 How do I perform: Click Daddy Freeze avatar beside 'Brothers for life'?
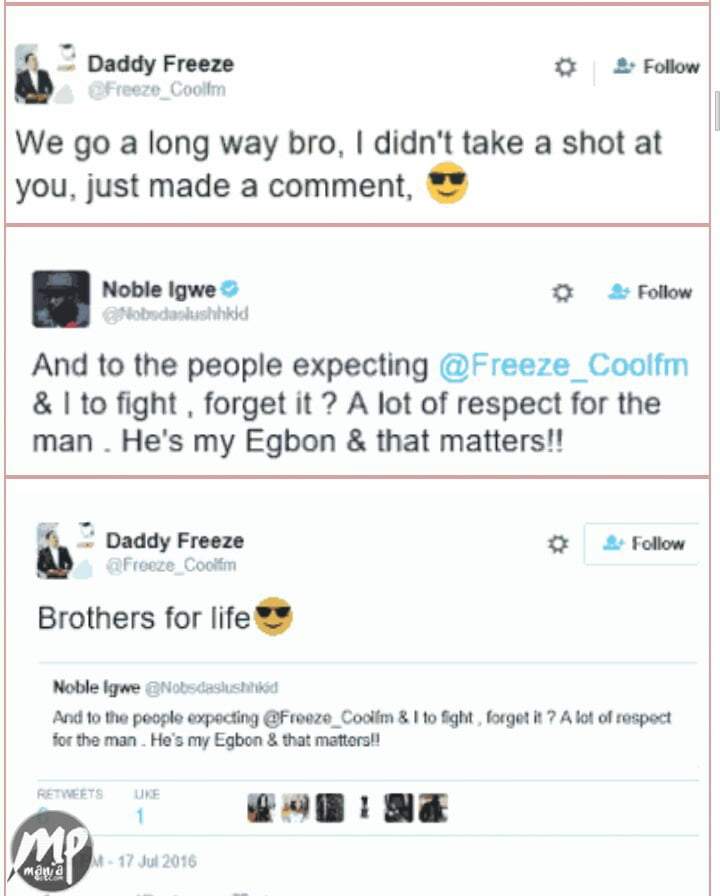(x=56, y=550)
